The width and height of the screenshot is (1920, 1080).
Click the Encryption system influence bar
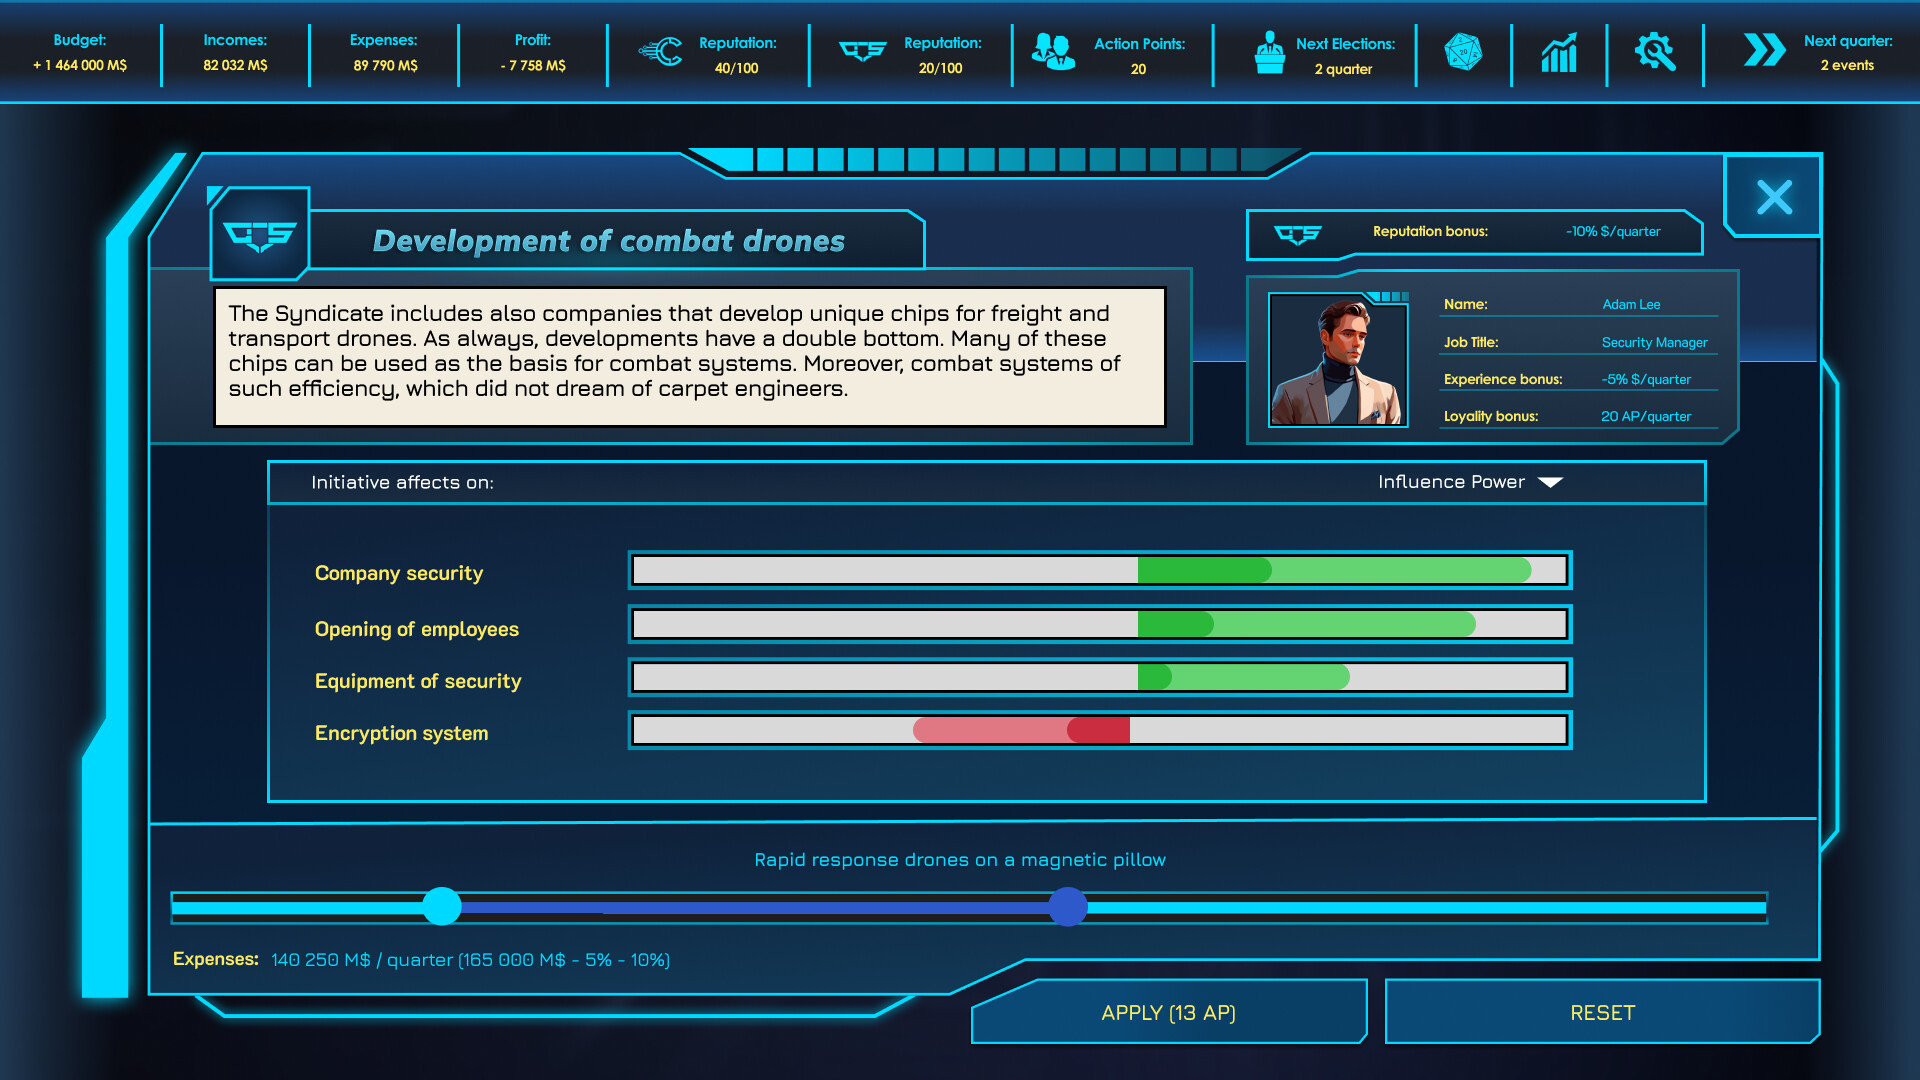[1100, 730]
